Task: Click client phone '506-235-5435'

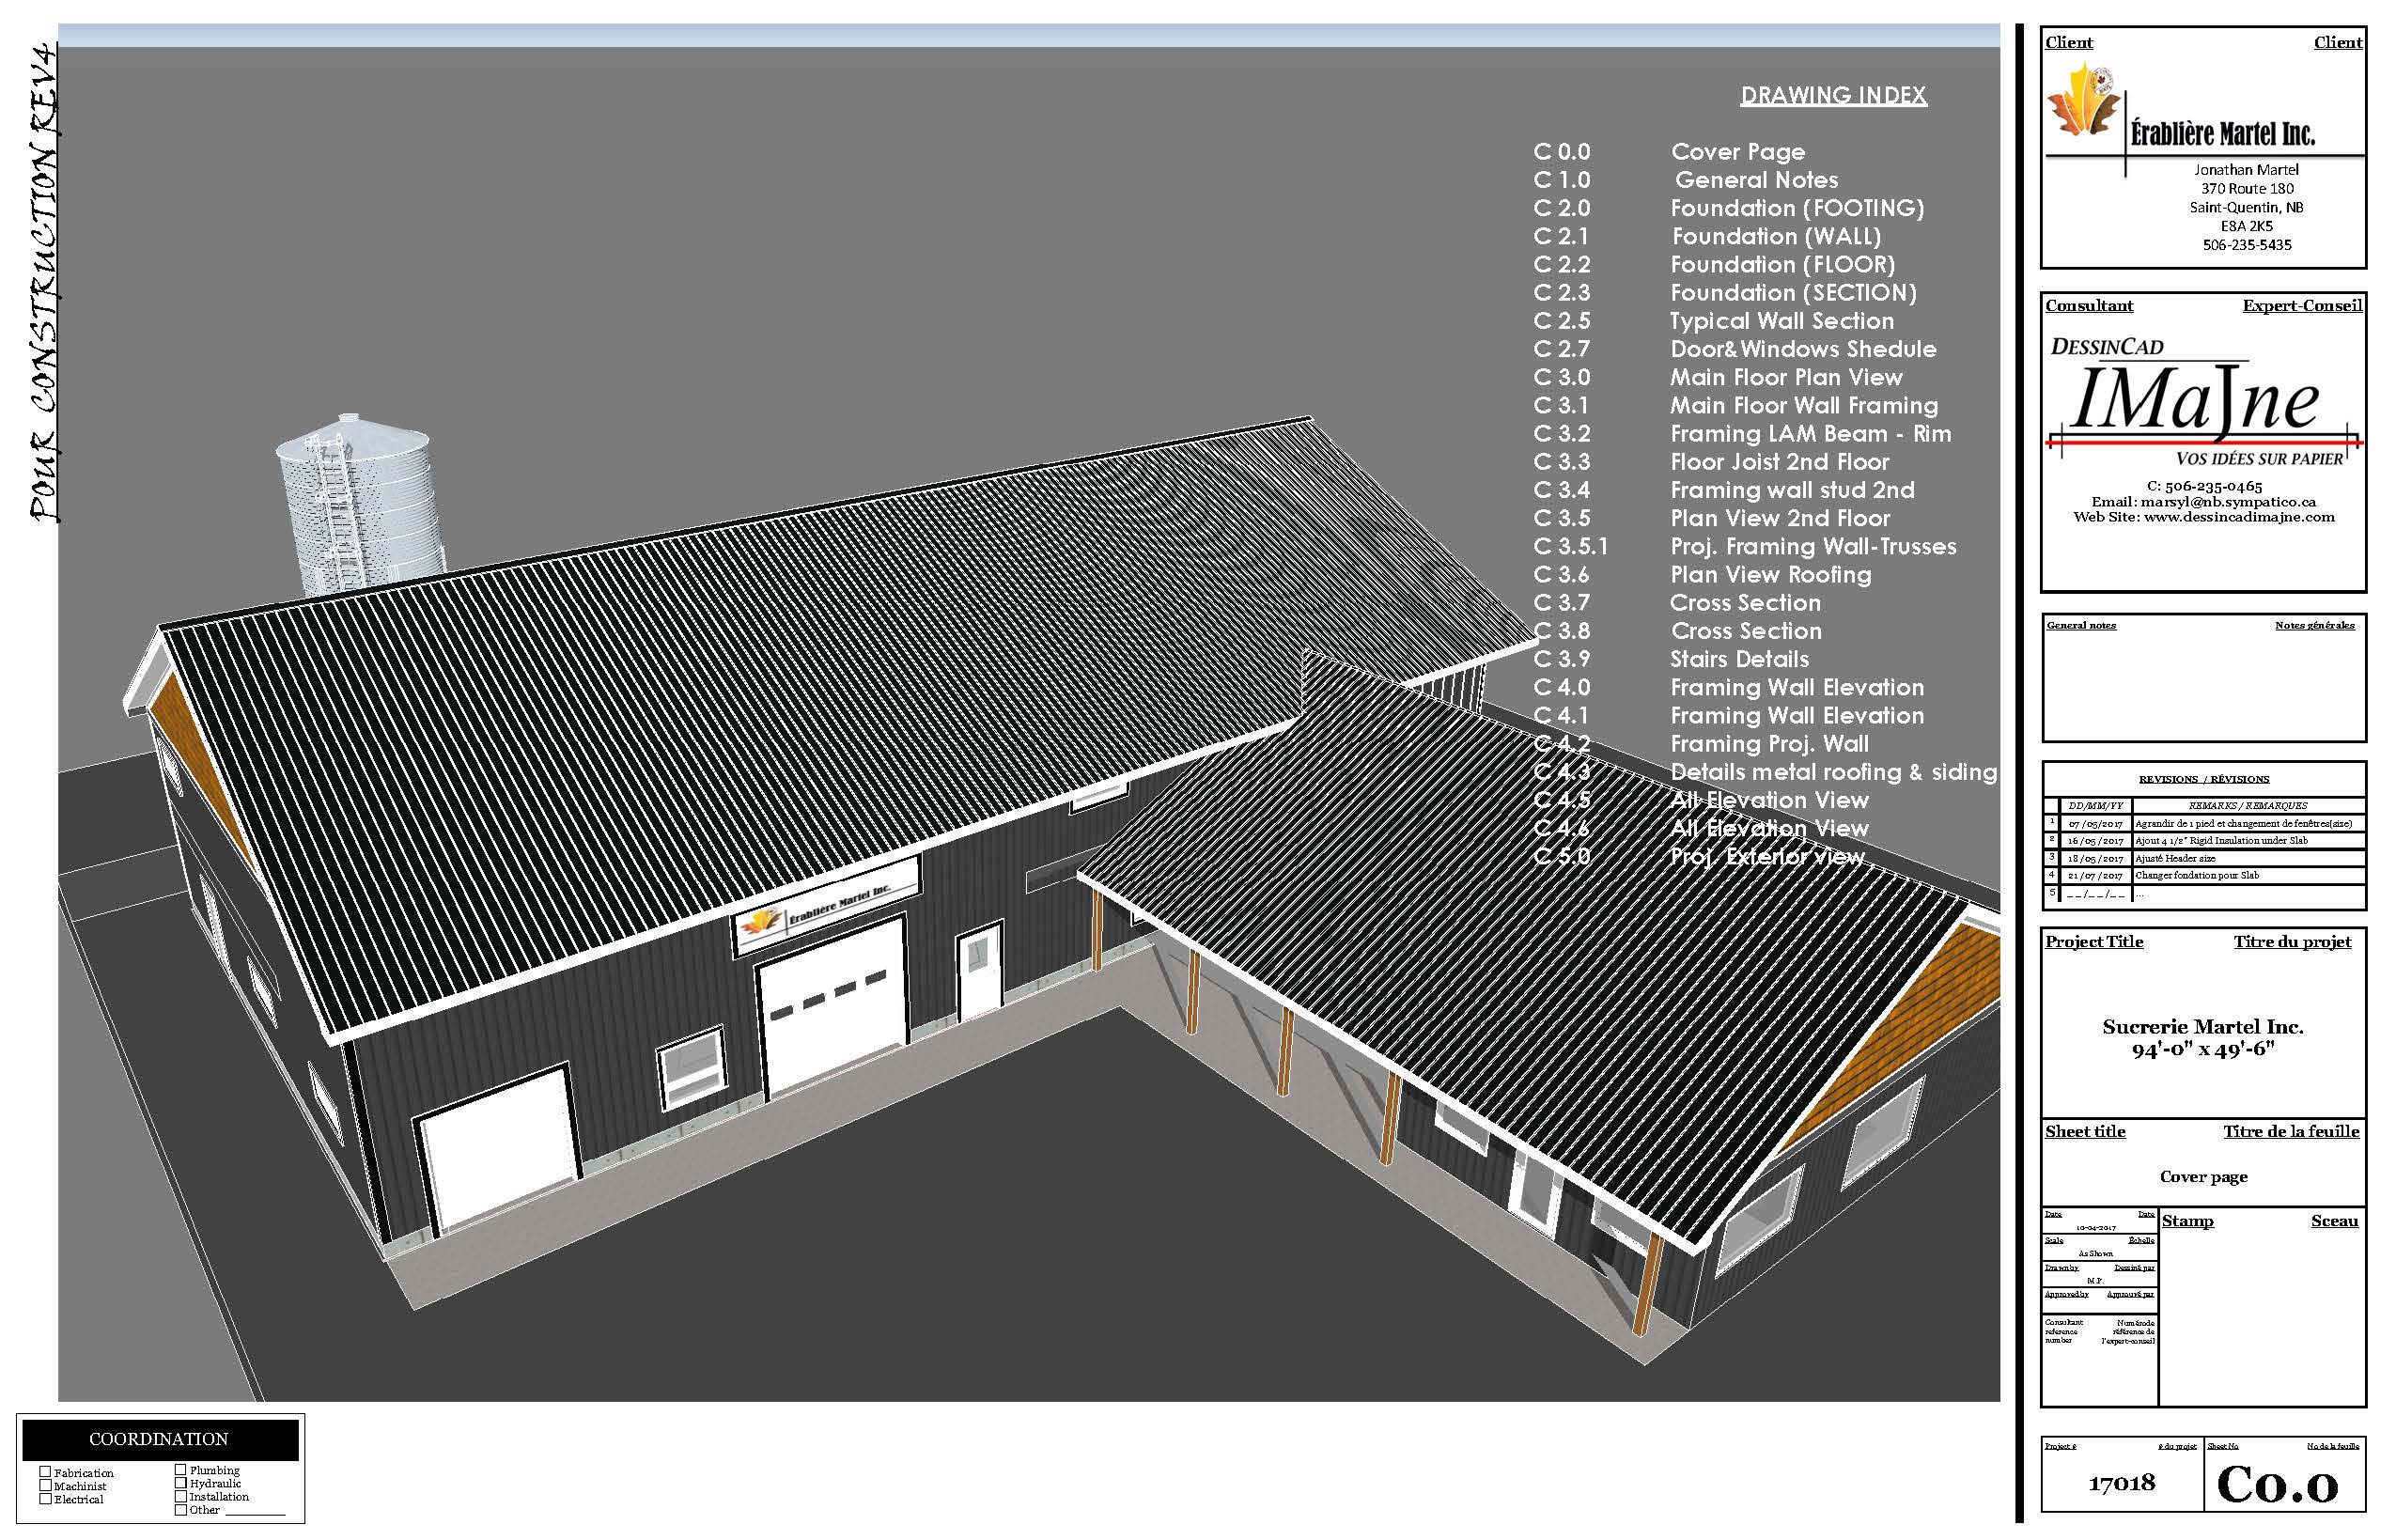Action: (x=2246, y=244)
